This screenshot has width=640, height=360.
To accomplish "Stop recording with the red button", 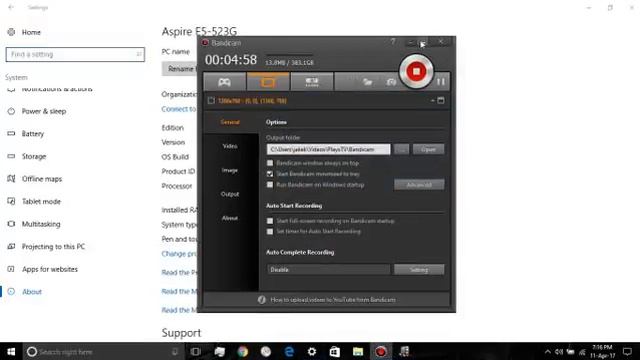I will tap(416, 71).
